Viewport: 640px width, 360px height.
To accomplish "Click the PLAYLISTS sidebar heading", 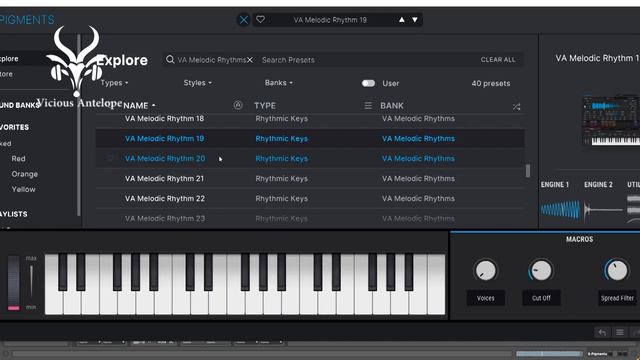I will click(13, 214).
